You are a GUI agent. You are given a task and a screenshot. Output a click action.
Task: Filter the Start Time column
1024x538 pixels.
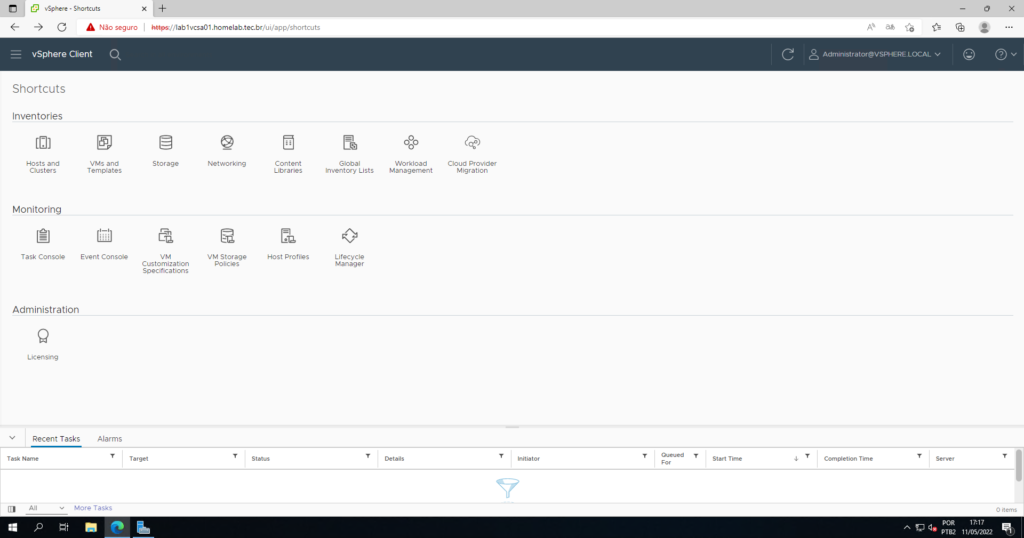click(807, 456)
